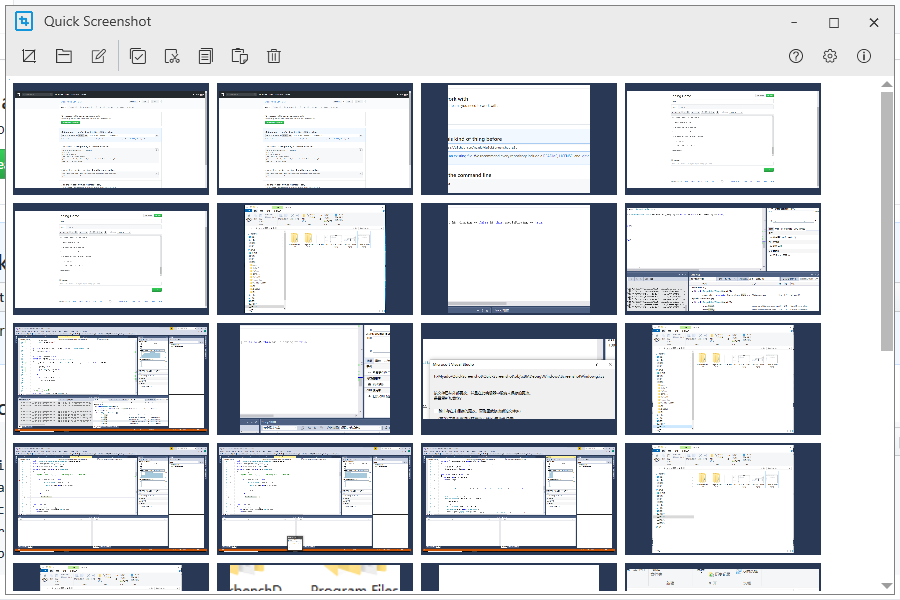Select the zoomed 'Program Files' folder thumbnail
Screen dimensions: 900x600
(315, 577)
